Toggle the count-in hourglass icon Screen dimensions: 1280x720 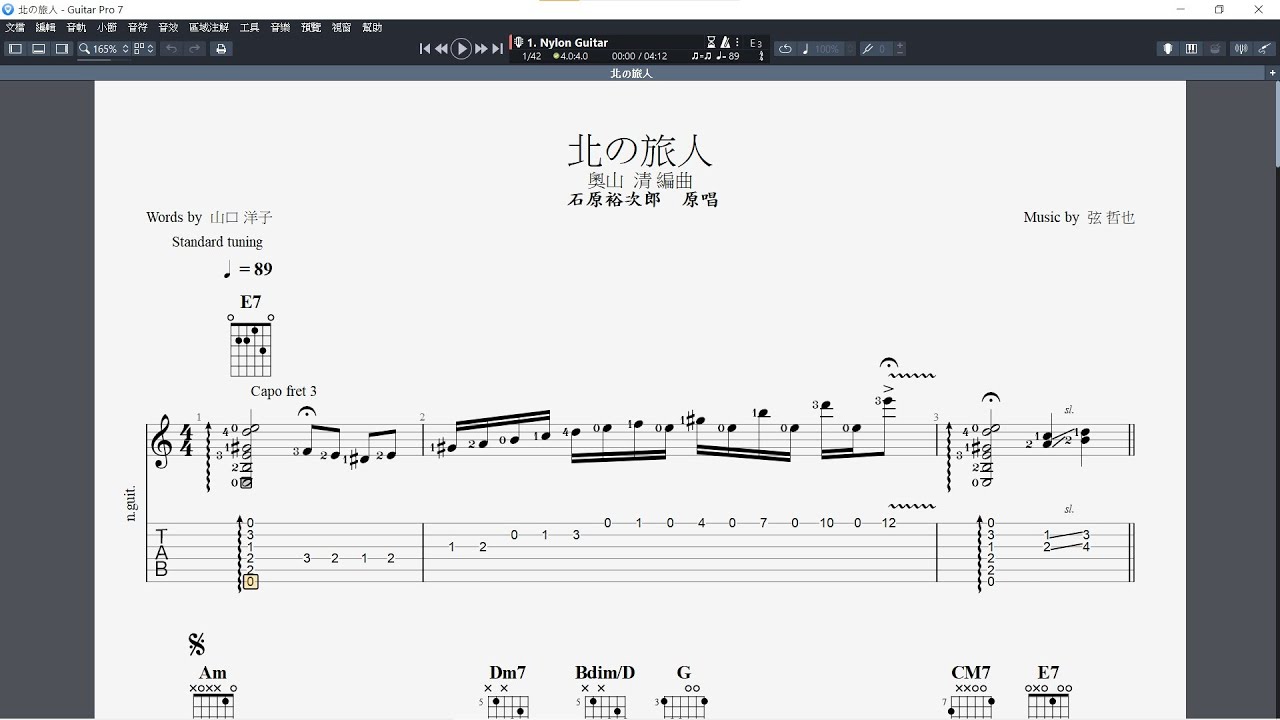pyautogui.click(x=712, y=43)
